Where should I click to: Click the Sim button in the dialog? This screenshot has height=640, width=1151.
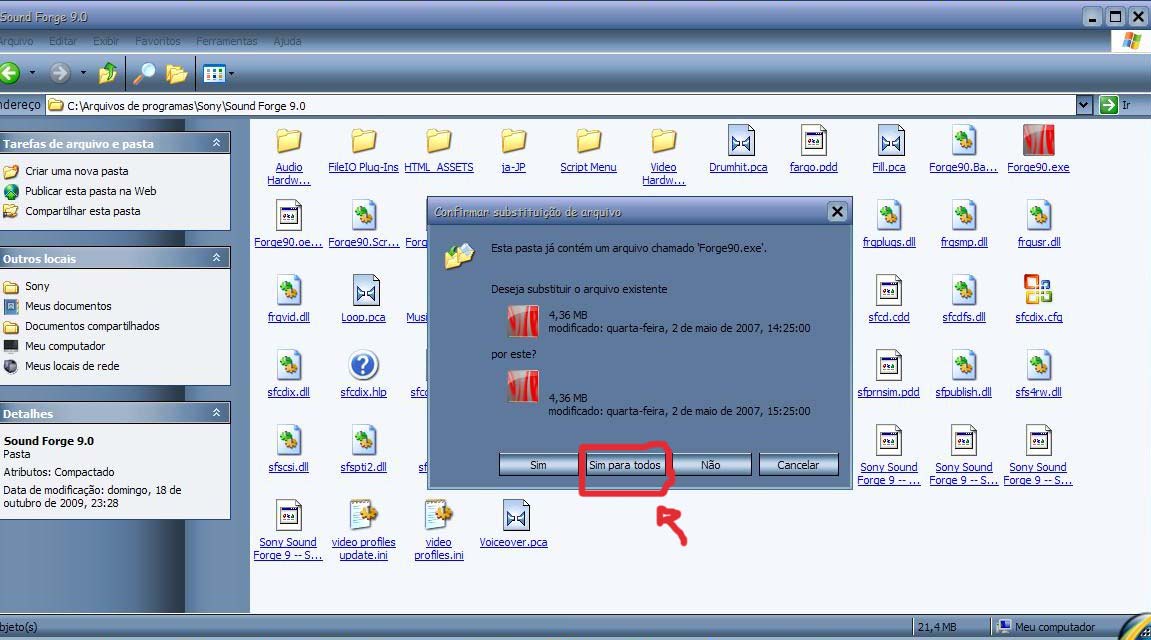pos(538,465)
